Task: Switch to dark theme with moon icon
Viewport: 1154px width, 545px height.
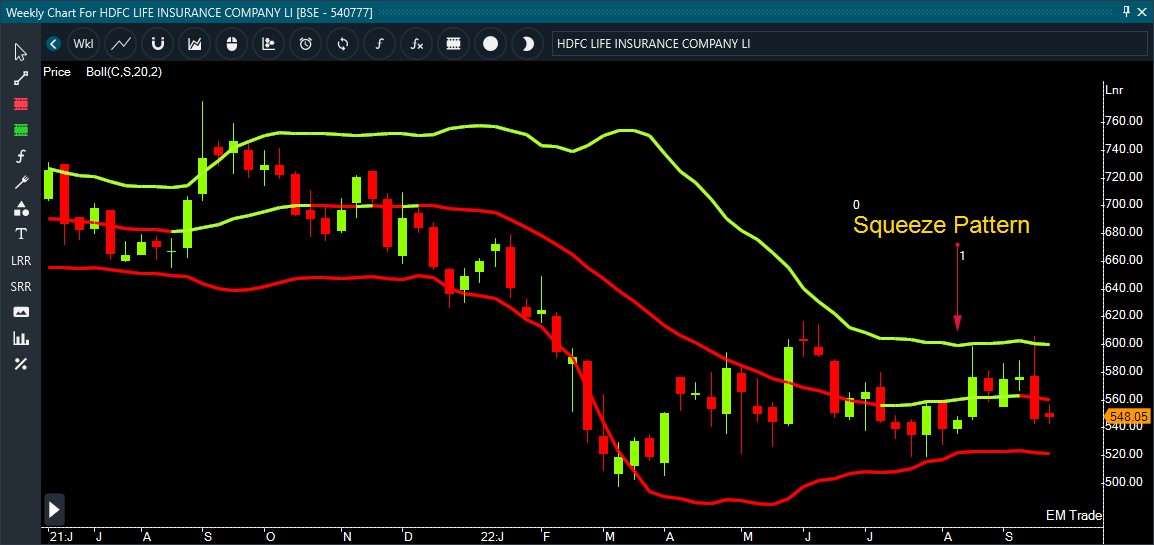Action: click(x=527, y=44)
